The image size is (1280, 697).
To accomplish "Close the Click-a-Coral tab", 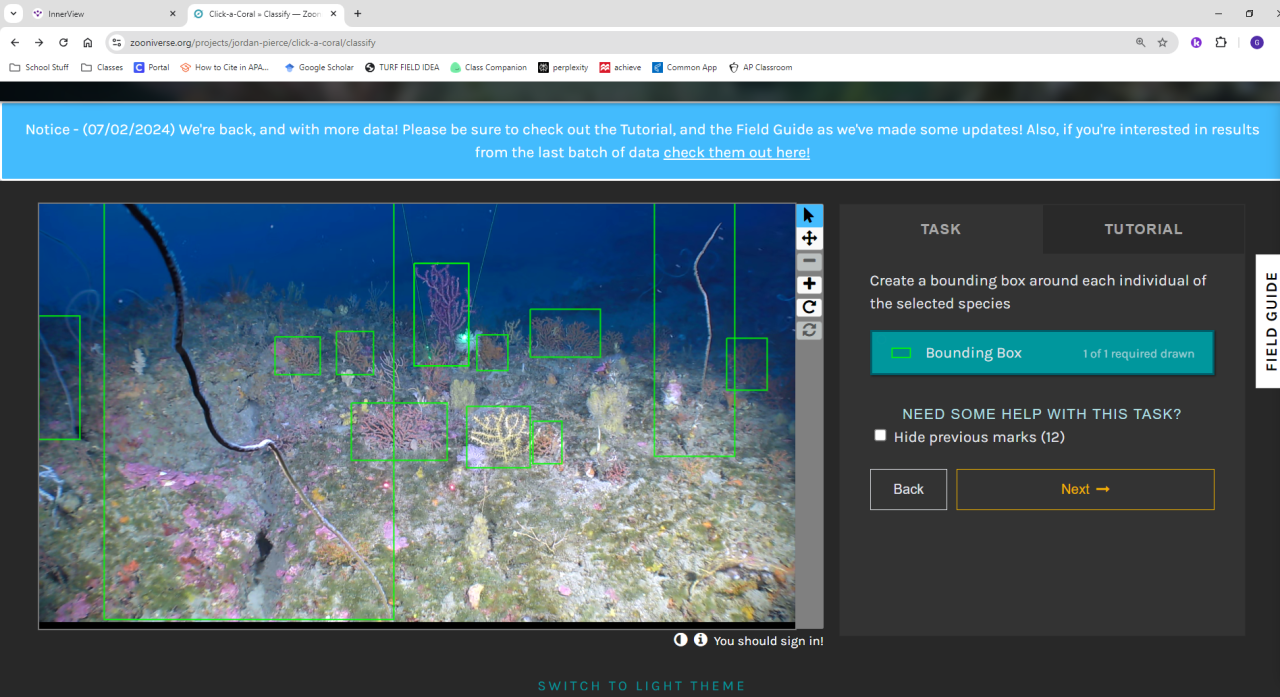I will point(333,14).
